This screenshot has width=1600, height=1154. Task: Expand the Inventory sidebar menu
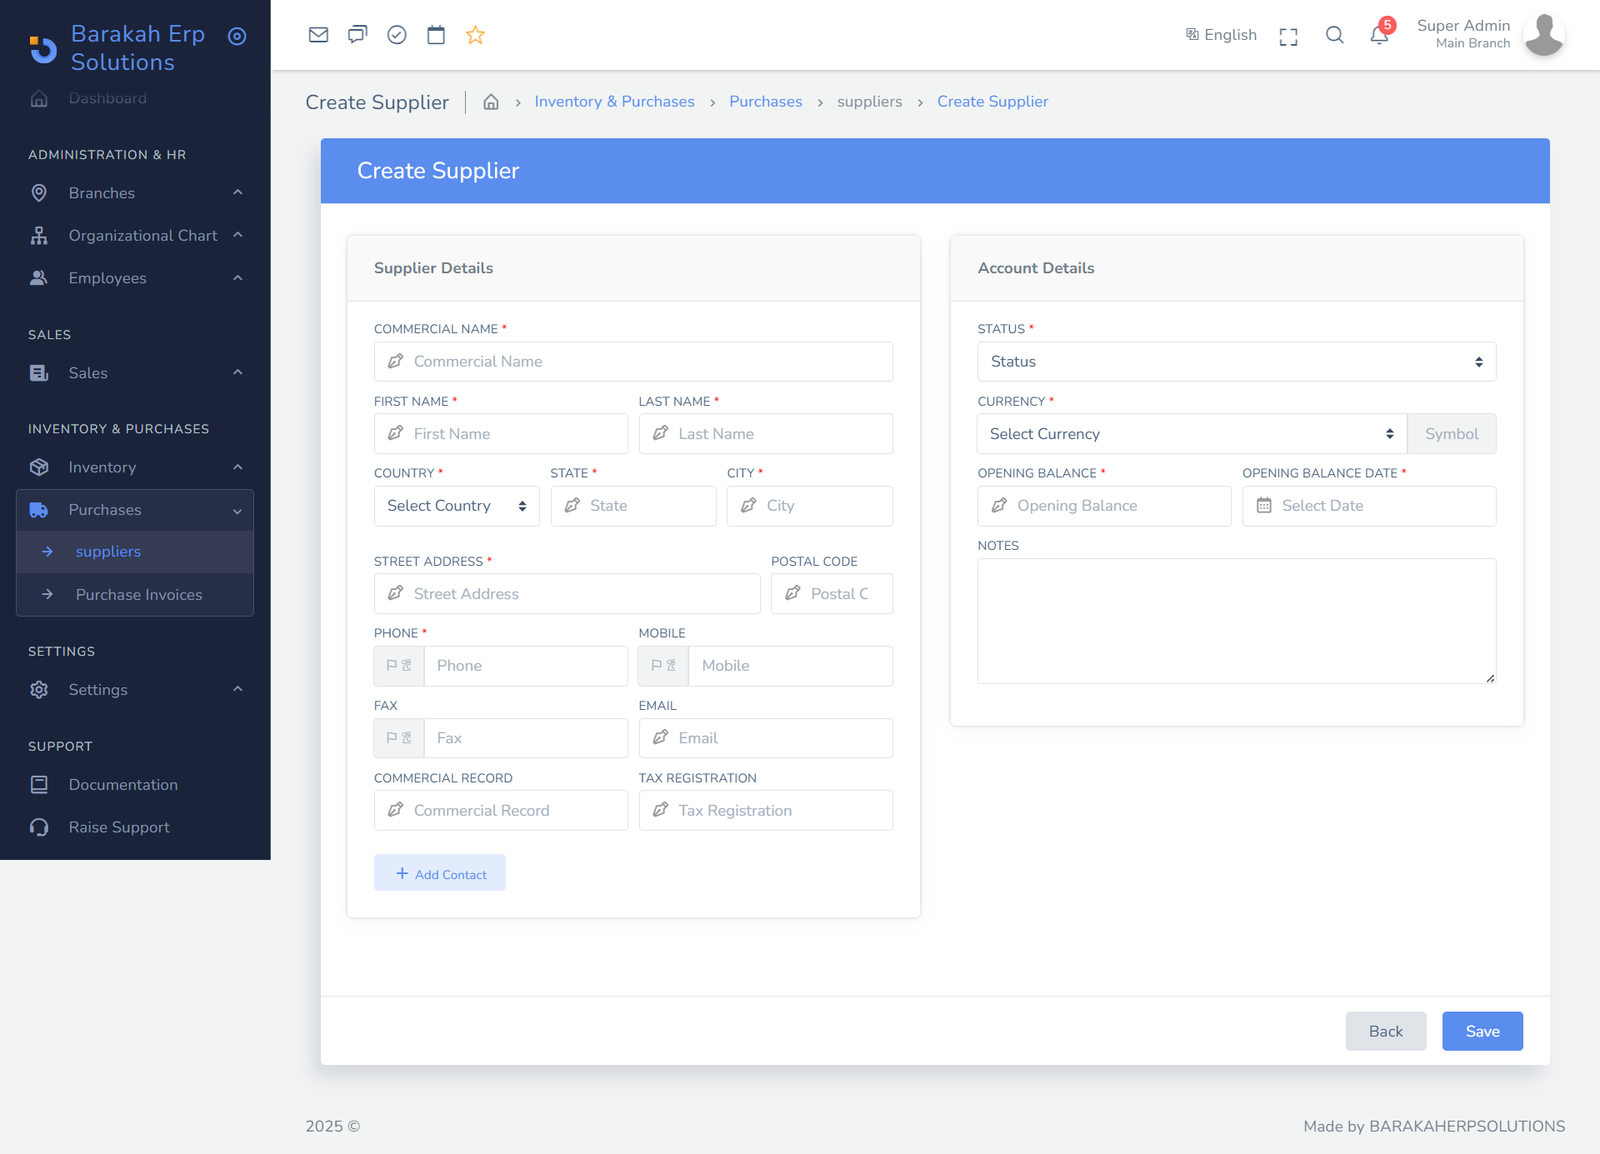click(135, 467)
